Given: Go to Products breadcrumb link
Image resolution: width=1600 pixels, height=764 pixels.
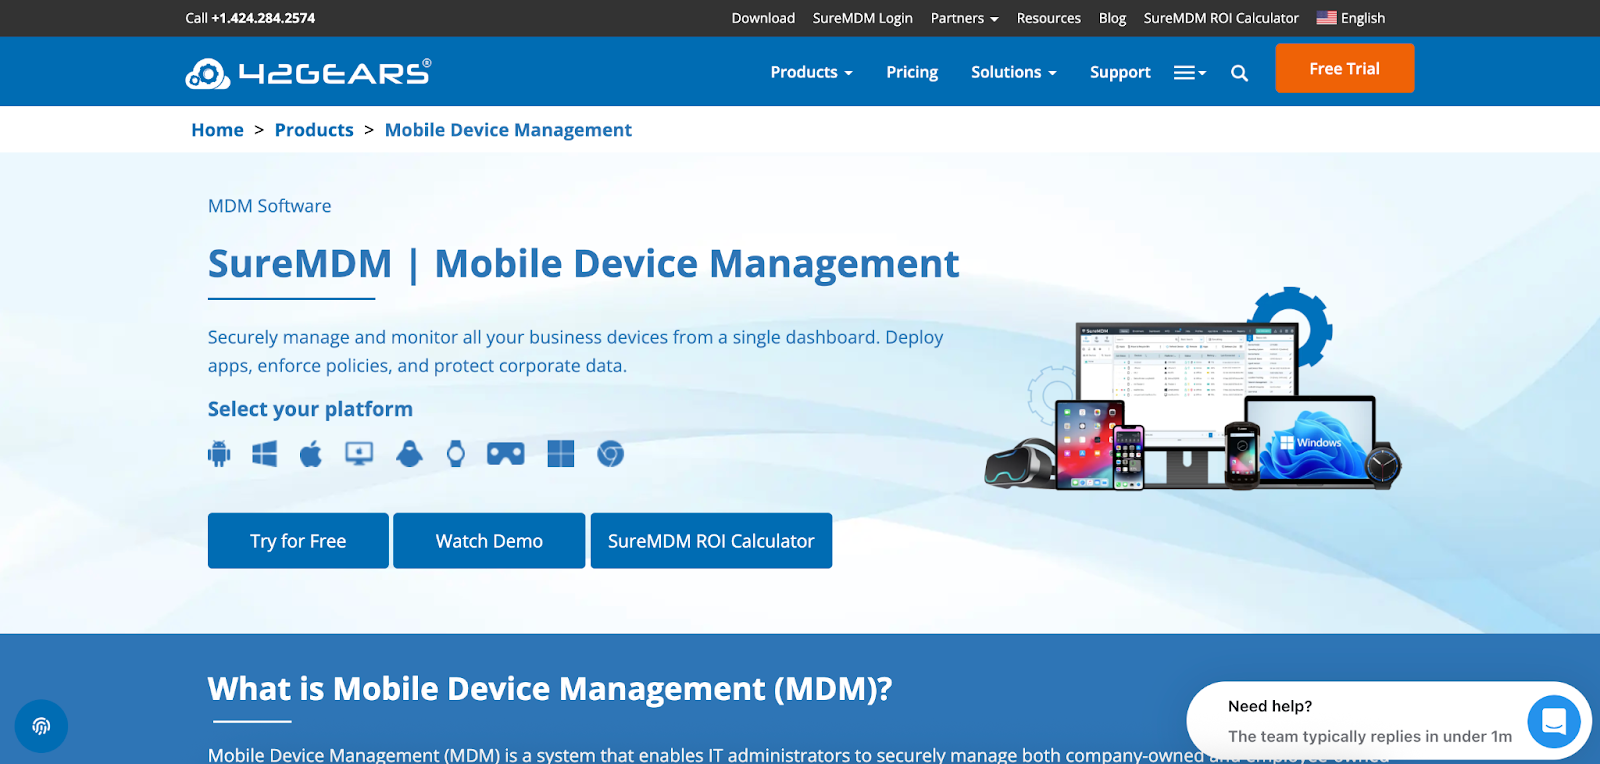Looking at the screenshot, I should tap(314, 130).
